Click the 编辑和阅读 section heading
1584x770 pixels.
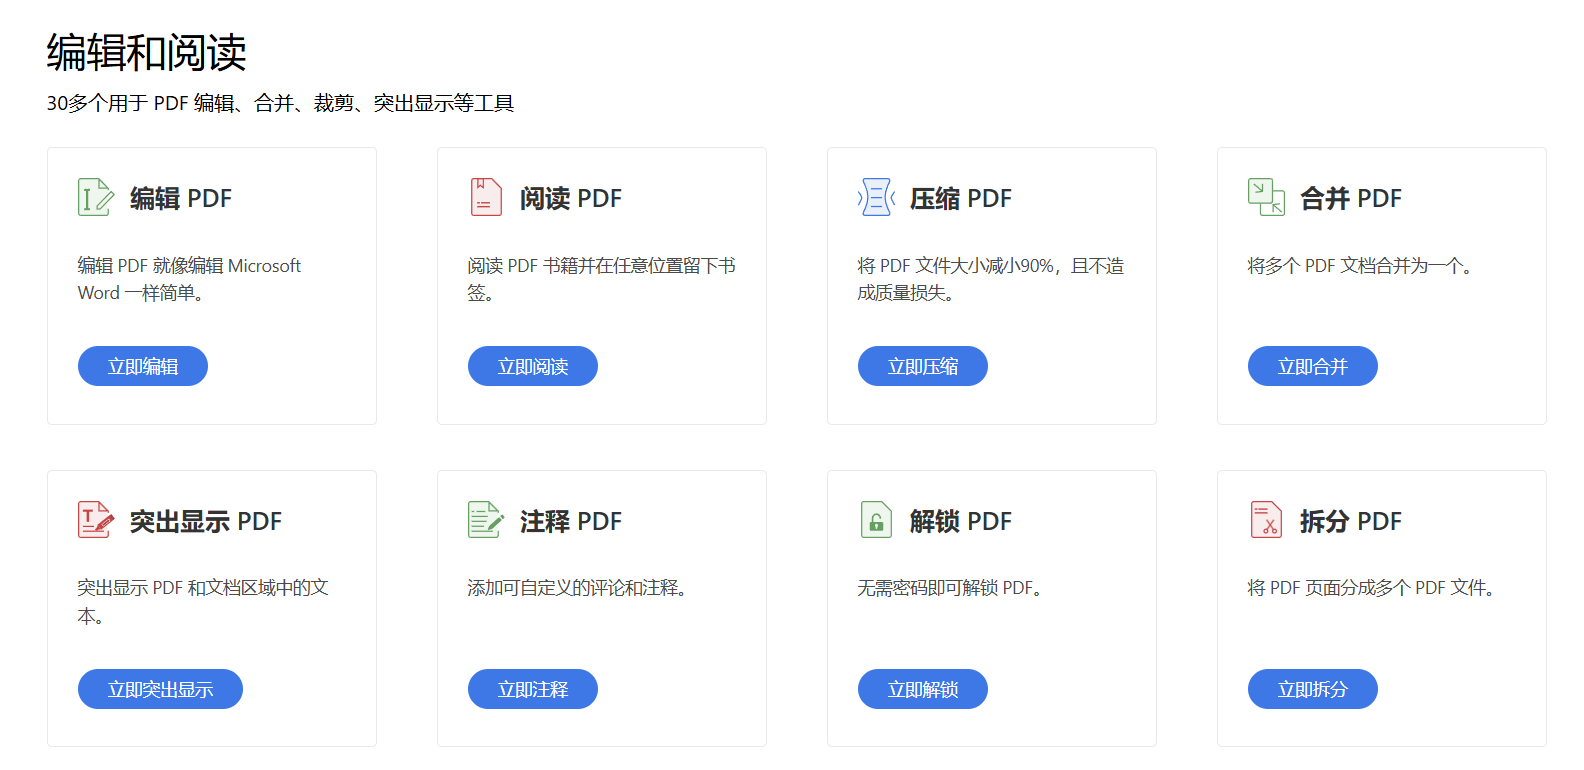tap(146, 53)
